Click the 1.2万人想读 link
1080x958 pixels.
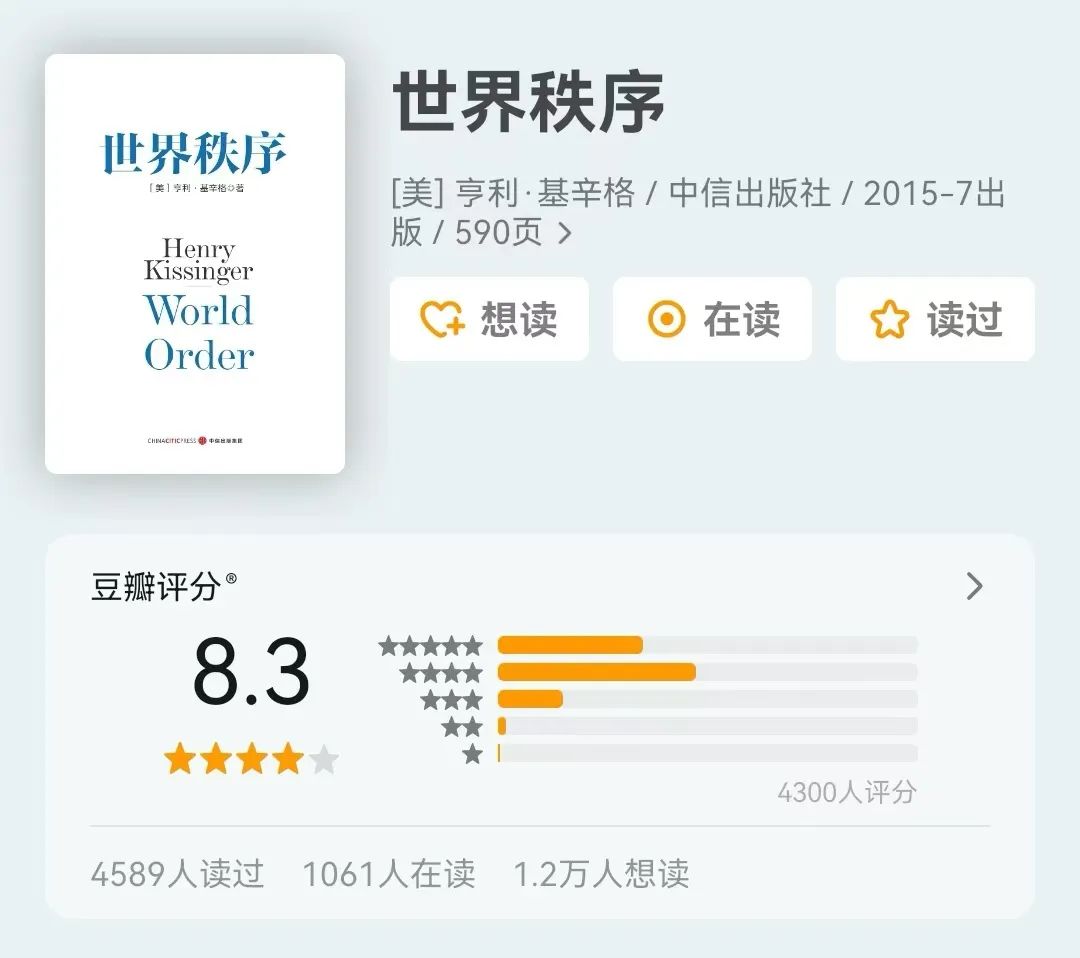coord(601,873)
